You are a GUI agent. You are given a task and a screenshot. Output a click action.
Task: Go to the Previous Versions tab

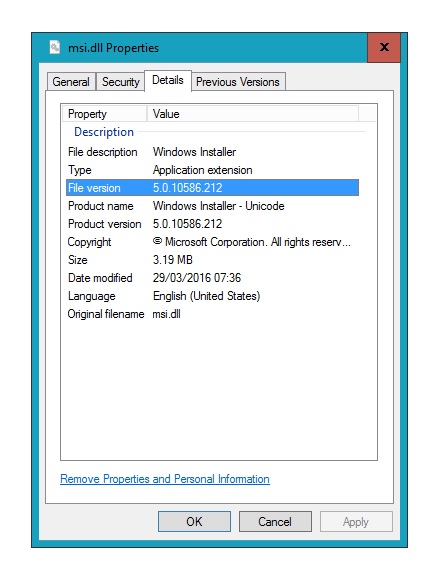[238, 82]
